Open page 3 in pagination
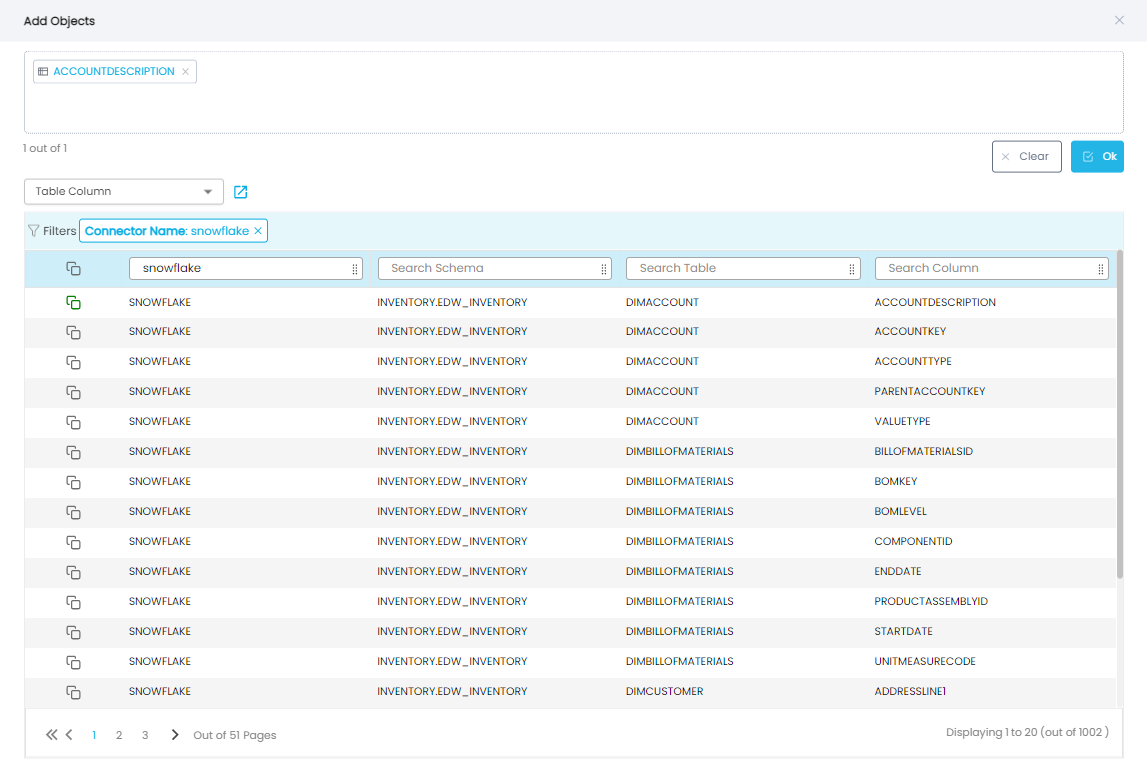 [x=145, y=736]
